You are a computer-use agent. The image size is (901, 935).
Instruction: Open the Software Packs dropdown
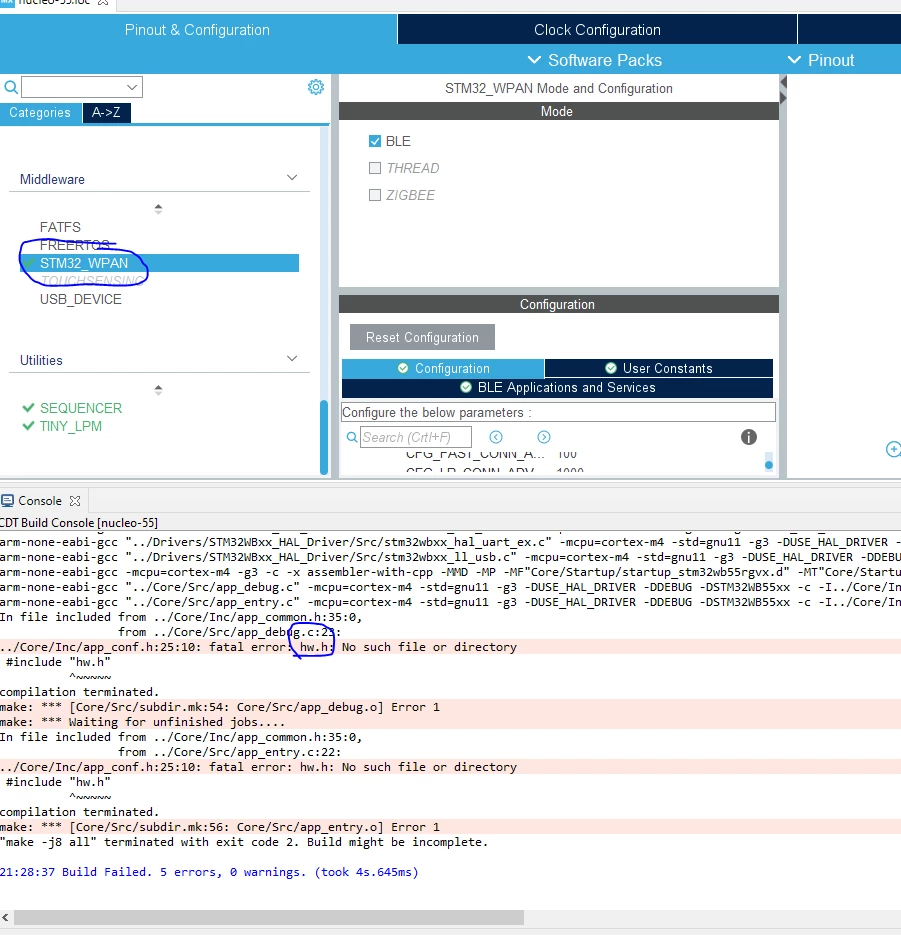(595, 60)
